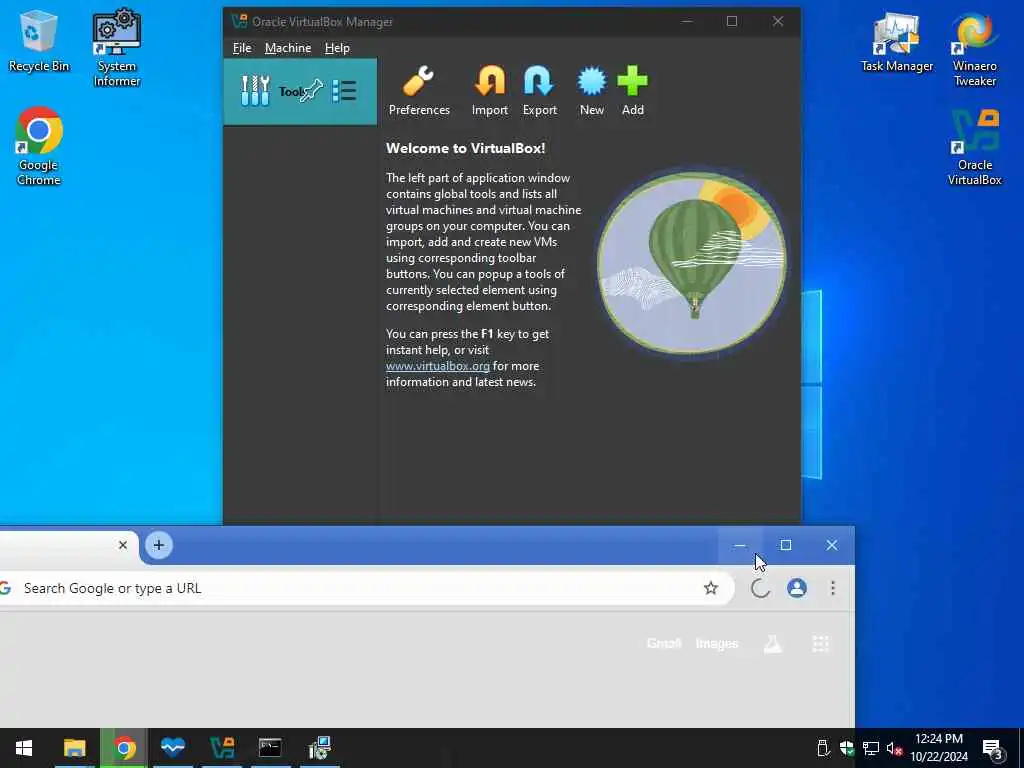Switch to VirtualBox from the taskbar

tap(222, 748)
